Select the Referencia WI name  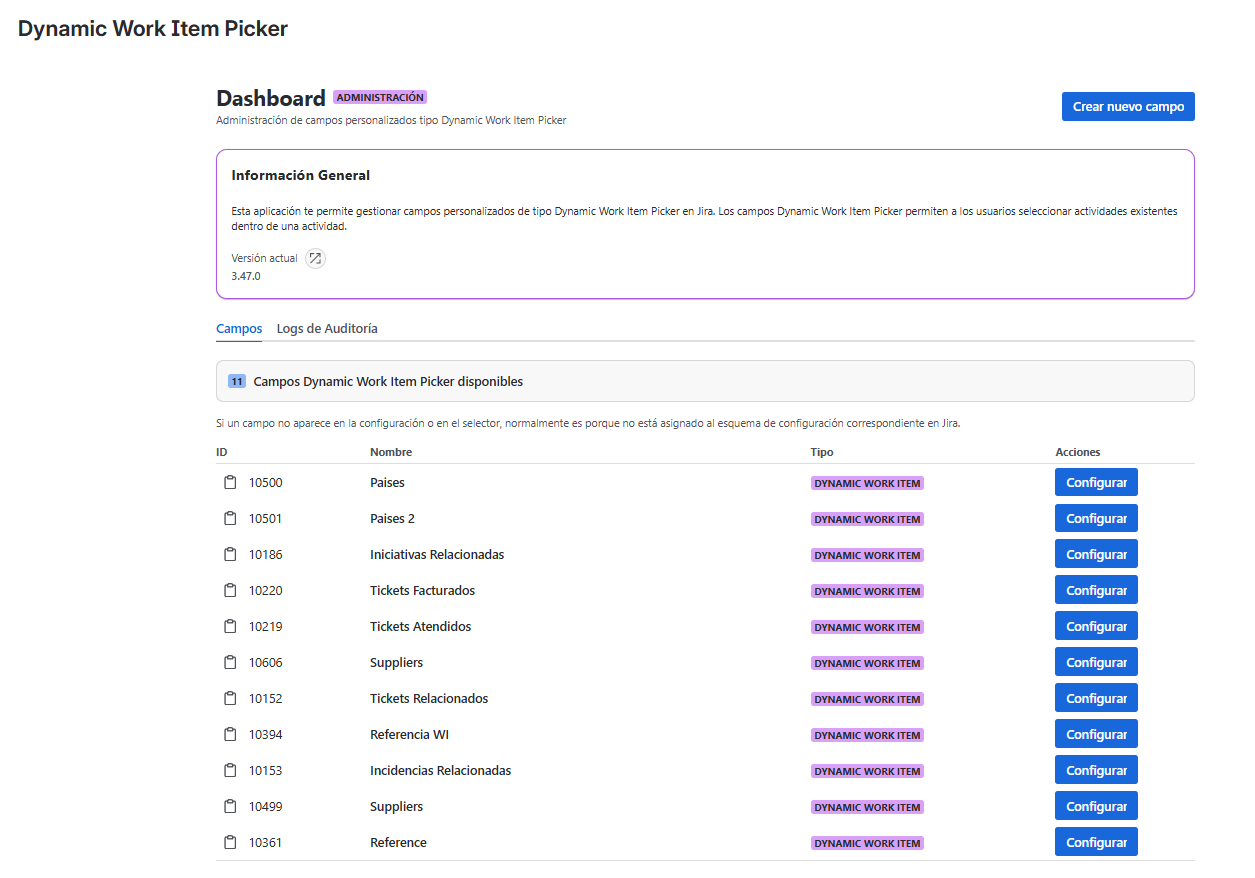(x=409, y=735)
